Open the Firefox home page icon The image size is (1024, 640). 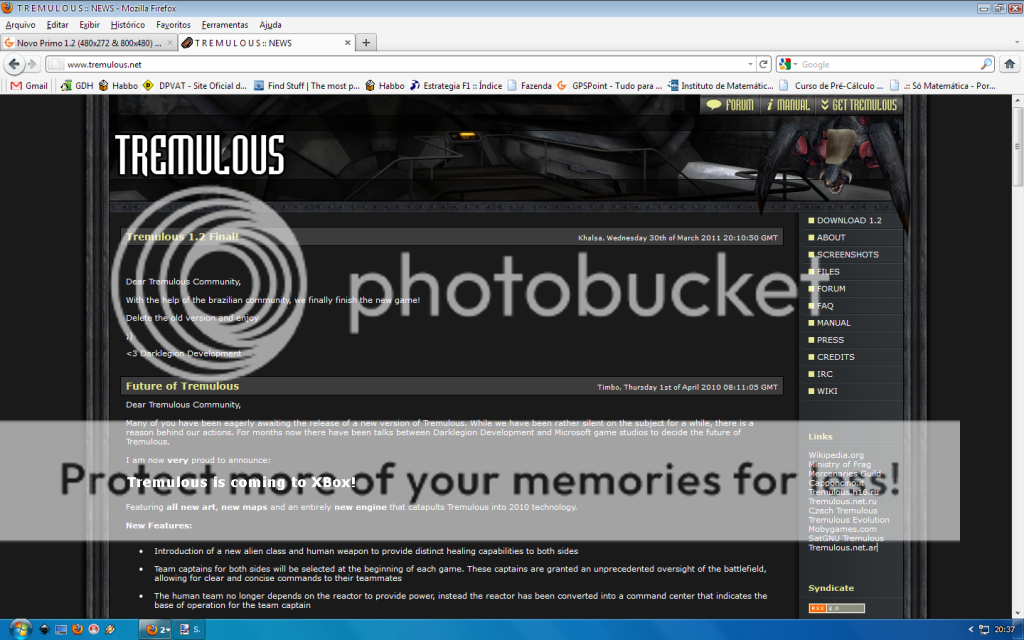point(1009,64)
